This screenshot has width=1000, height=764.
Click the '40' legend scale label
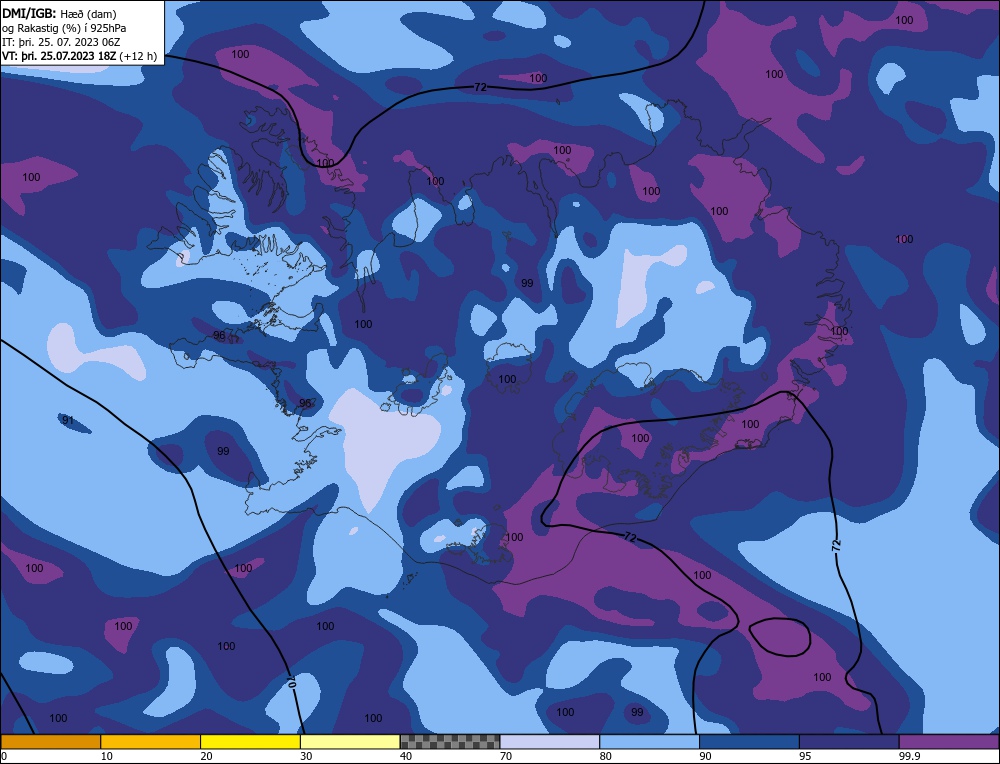[406, 756]
